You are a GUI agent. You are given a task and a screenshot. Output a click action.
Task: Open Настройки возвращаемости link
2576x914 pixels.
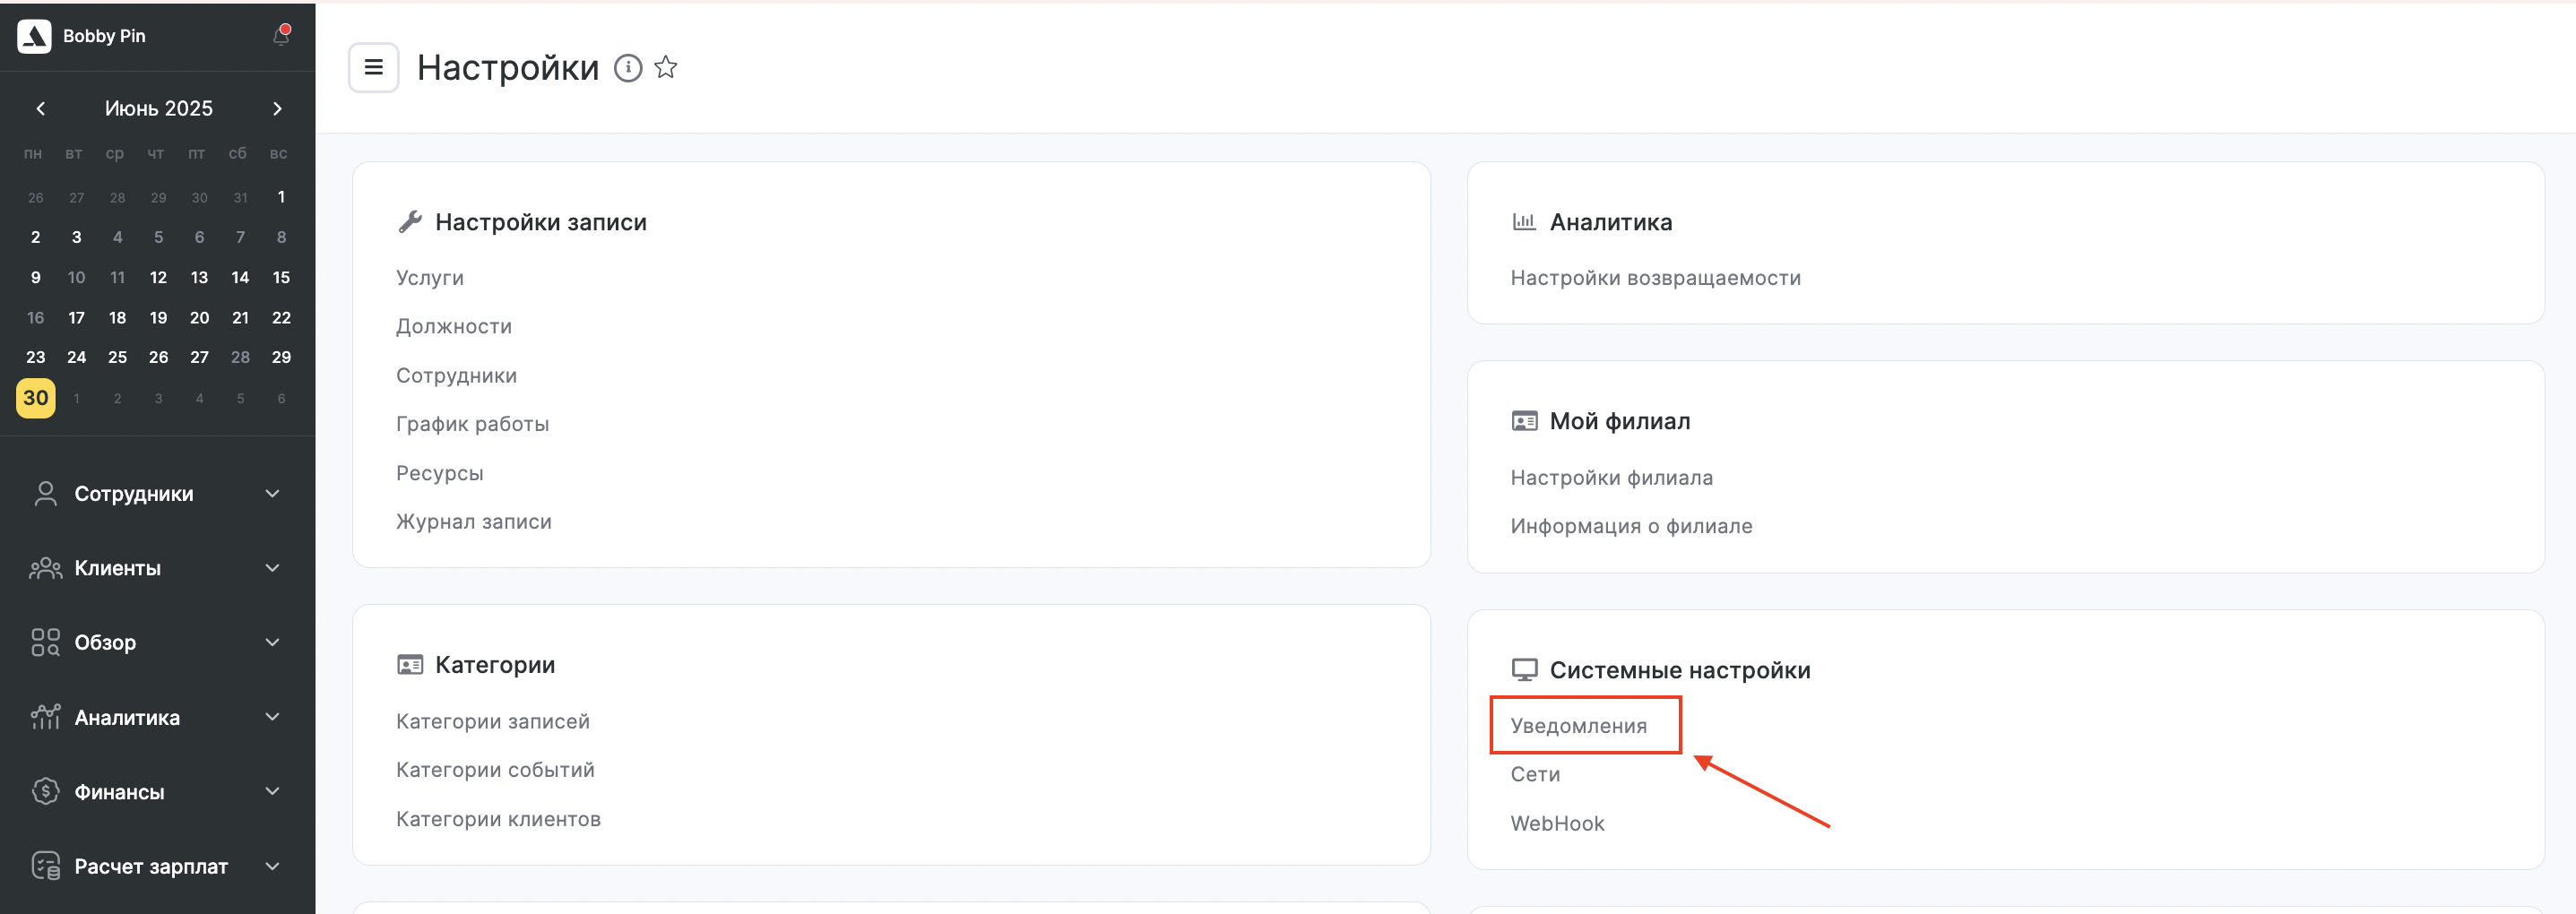coord(1655,278)
